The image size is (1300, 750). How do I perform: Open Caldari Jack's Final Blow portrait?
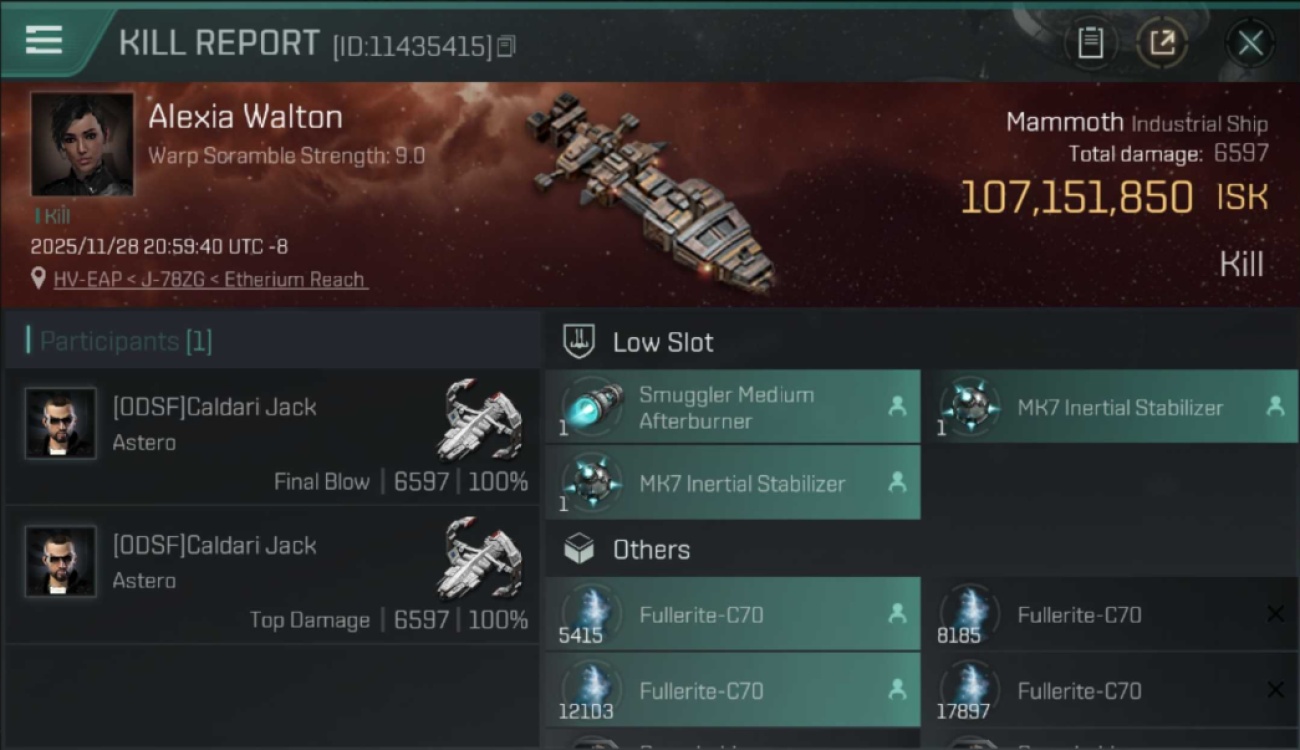[61, 424]
